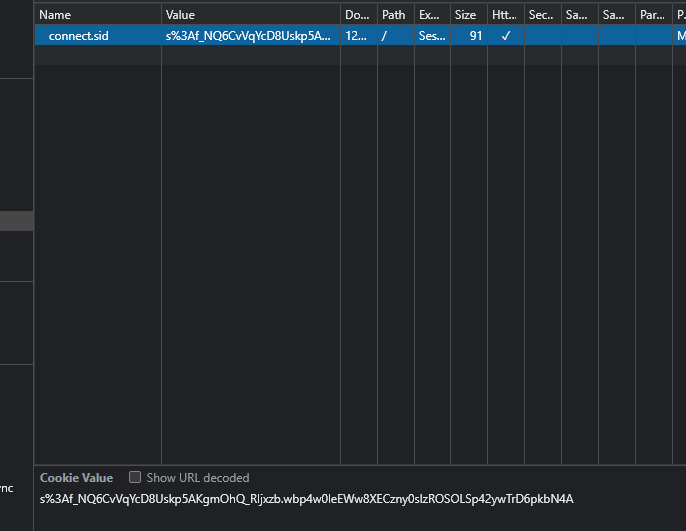Screen dimensions: 686x531
Task: Click the HttpOnly checkmark in connect.sid row
Action: pyautogui.click(x=506, y=36)
